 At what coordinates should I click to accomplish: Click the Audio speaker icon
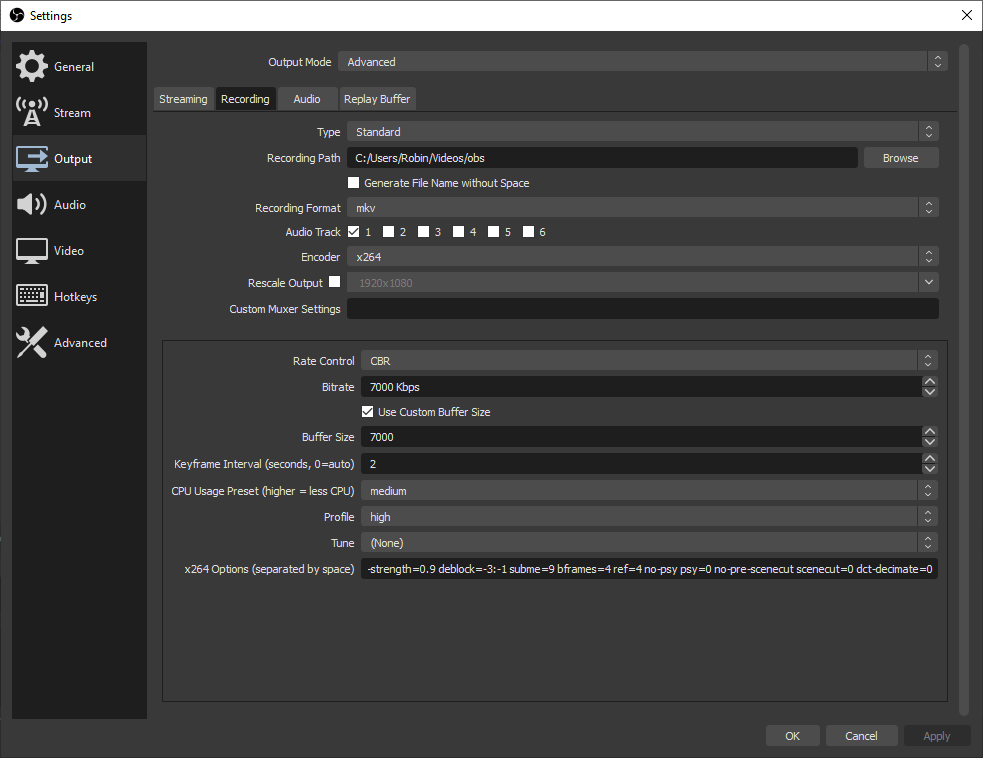tap(31, 204)
